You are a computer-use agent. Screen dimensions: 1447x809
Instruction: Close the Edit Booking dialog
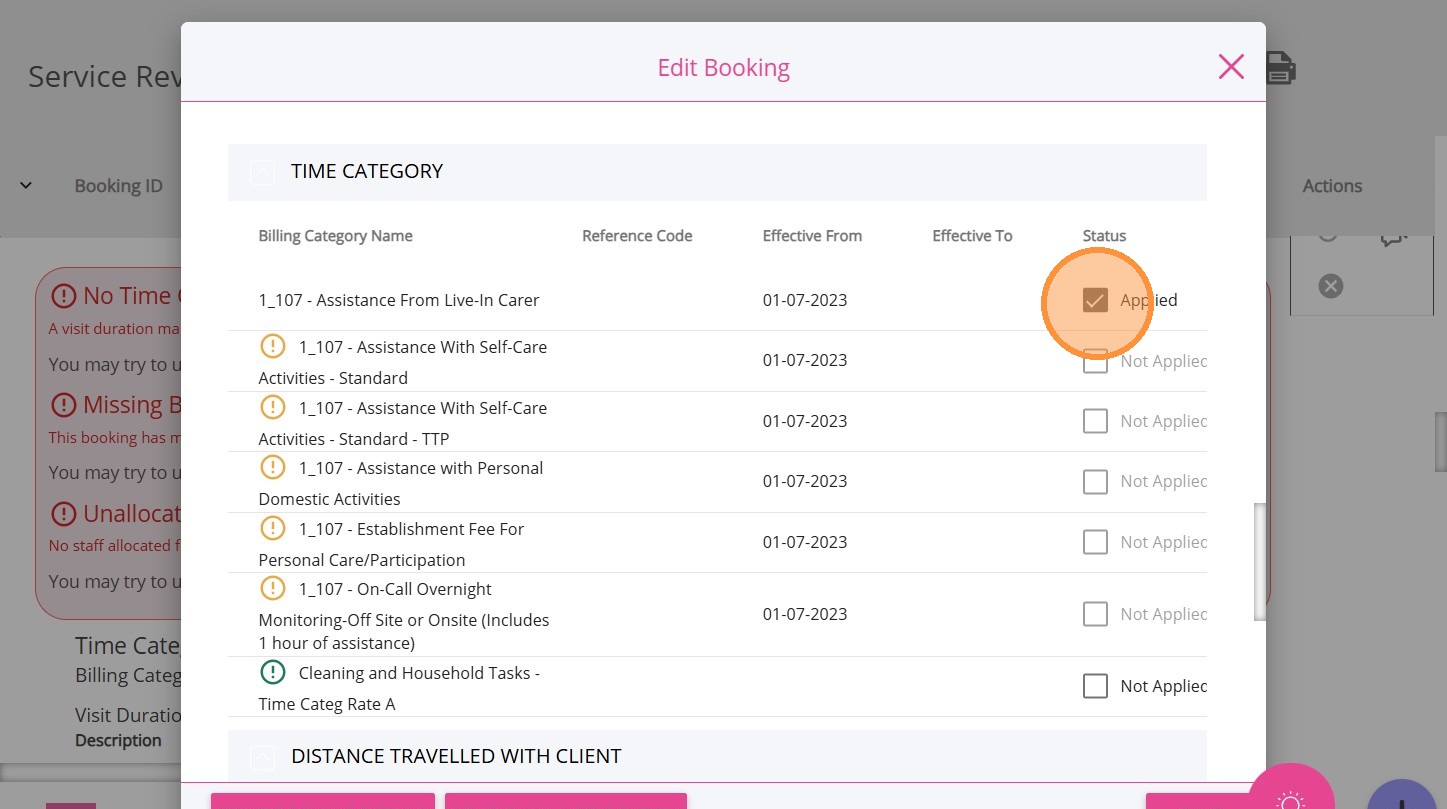pyautogui.click(x=1231, y=67)
